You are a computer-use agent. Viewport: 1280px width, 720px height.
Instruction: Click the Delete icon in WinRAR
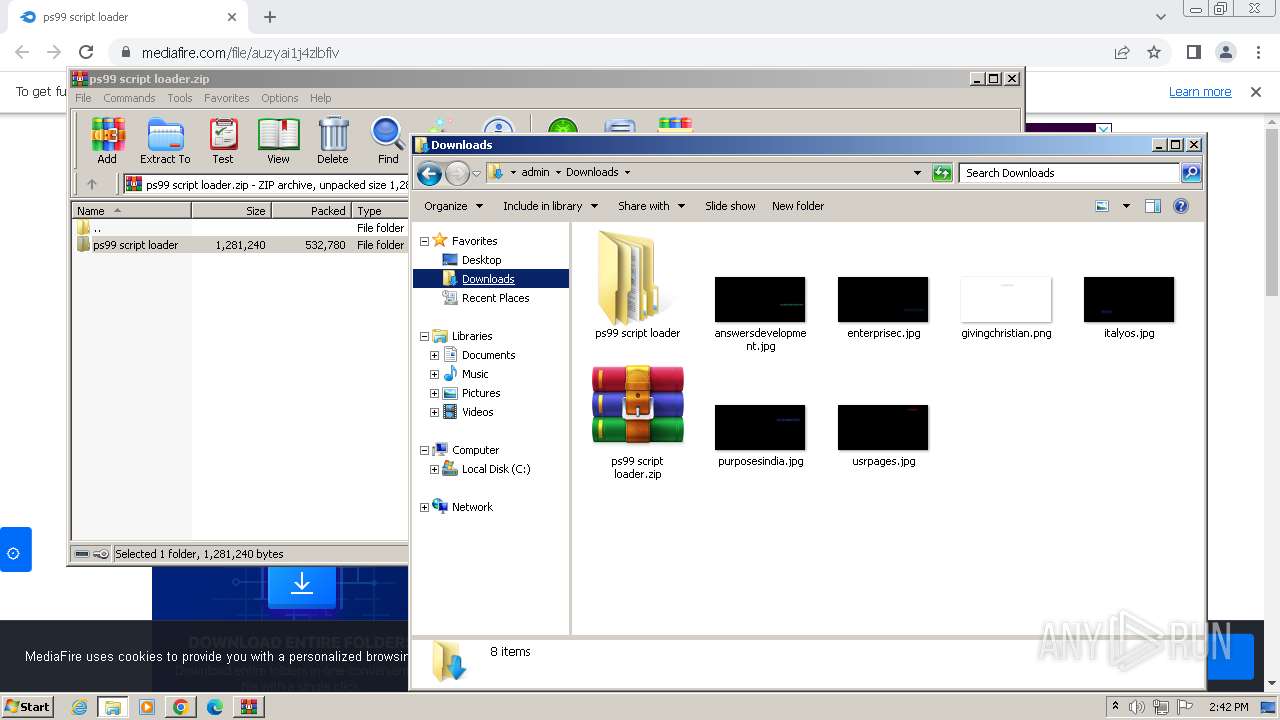pyautogui.click(x=333, y=140)
